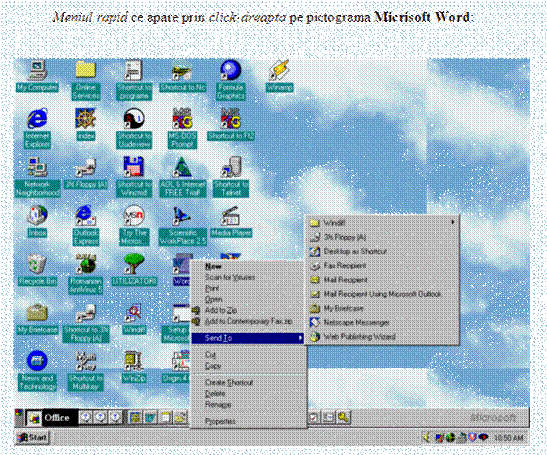Viewport: 547px width, 455px height.
Task: Choose Add to Zip menu entry
Action: click(248, 310)
